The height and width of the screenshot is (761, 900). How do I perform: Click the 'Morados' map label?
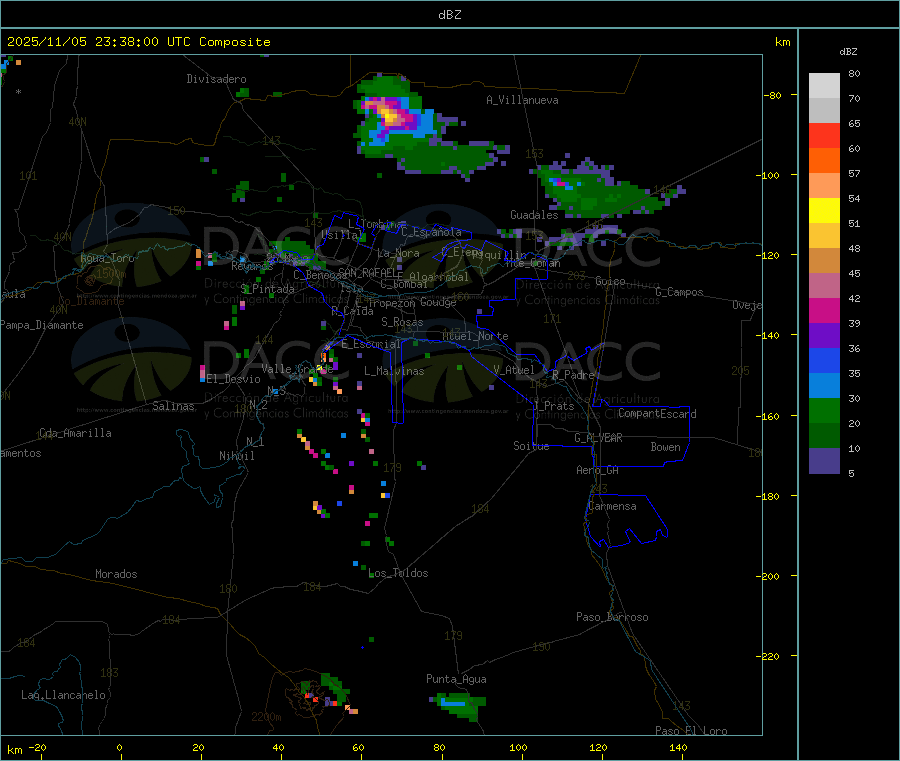116,574
